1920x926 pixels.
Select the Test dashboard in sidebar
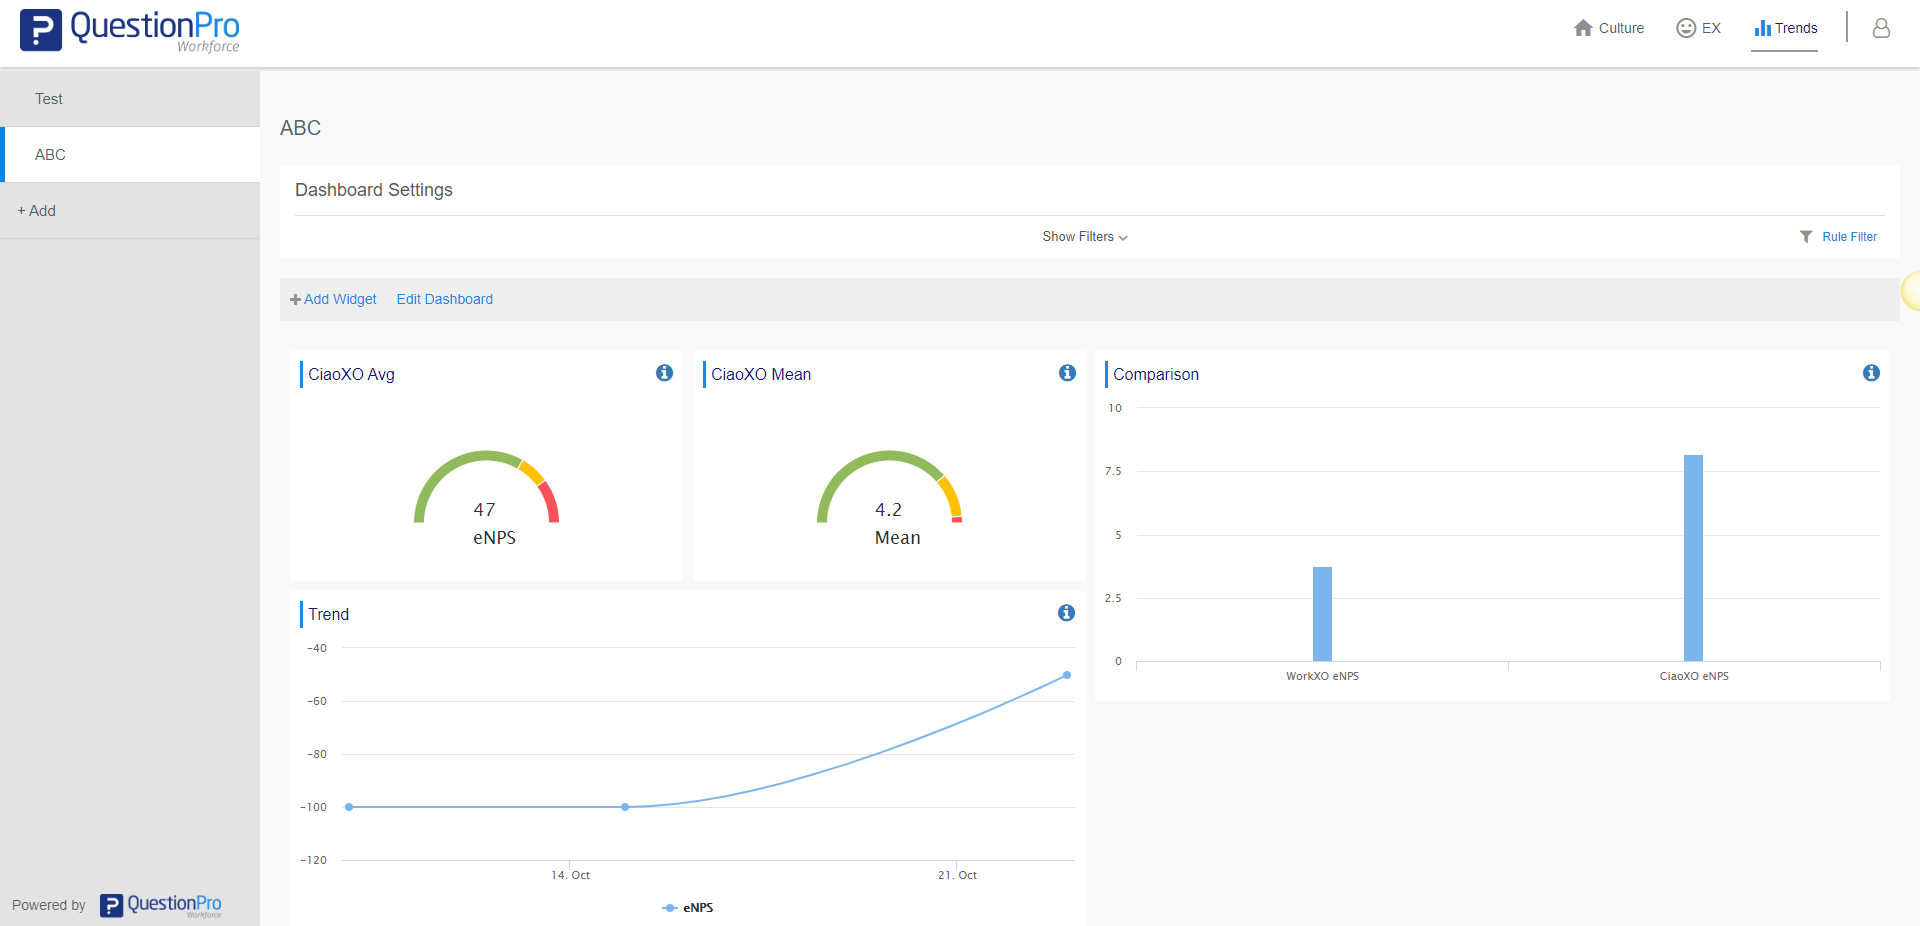click(x=49, y=99)
